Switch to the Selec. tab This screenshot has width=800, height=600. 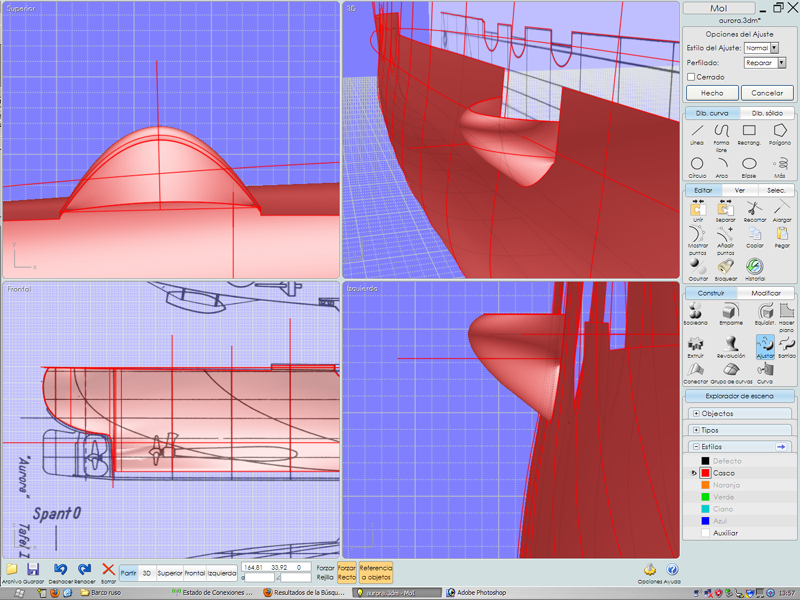pos(776,190)
